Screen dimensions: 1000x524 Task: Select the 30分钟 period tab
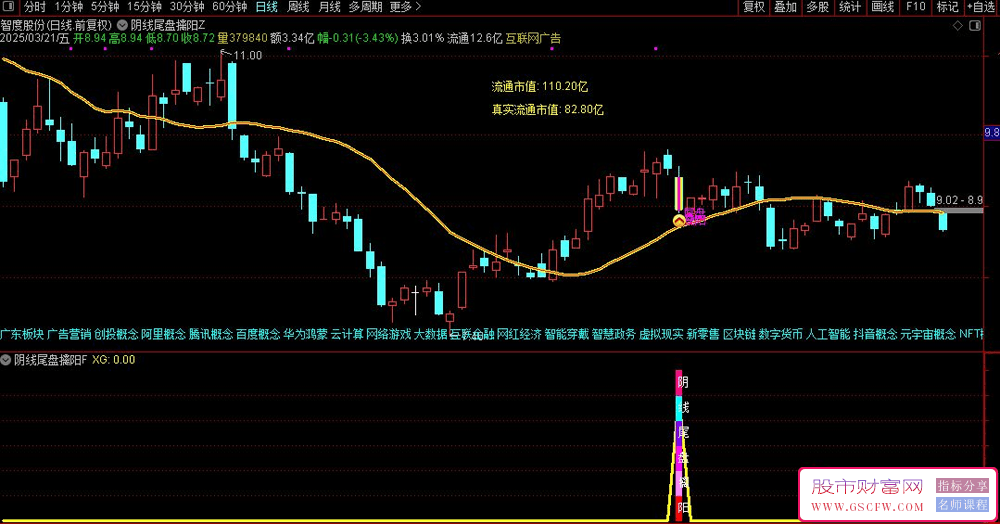187,7
